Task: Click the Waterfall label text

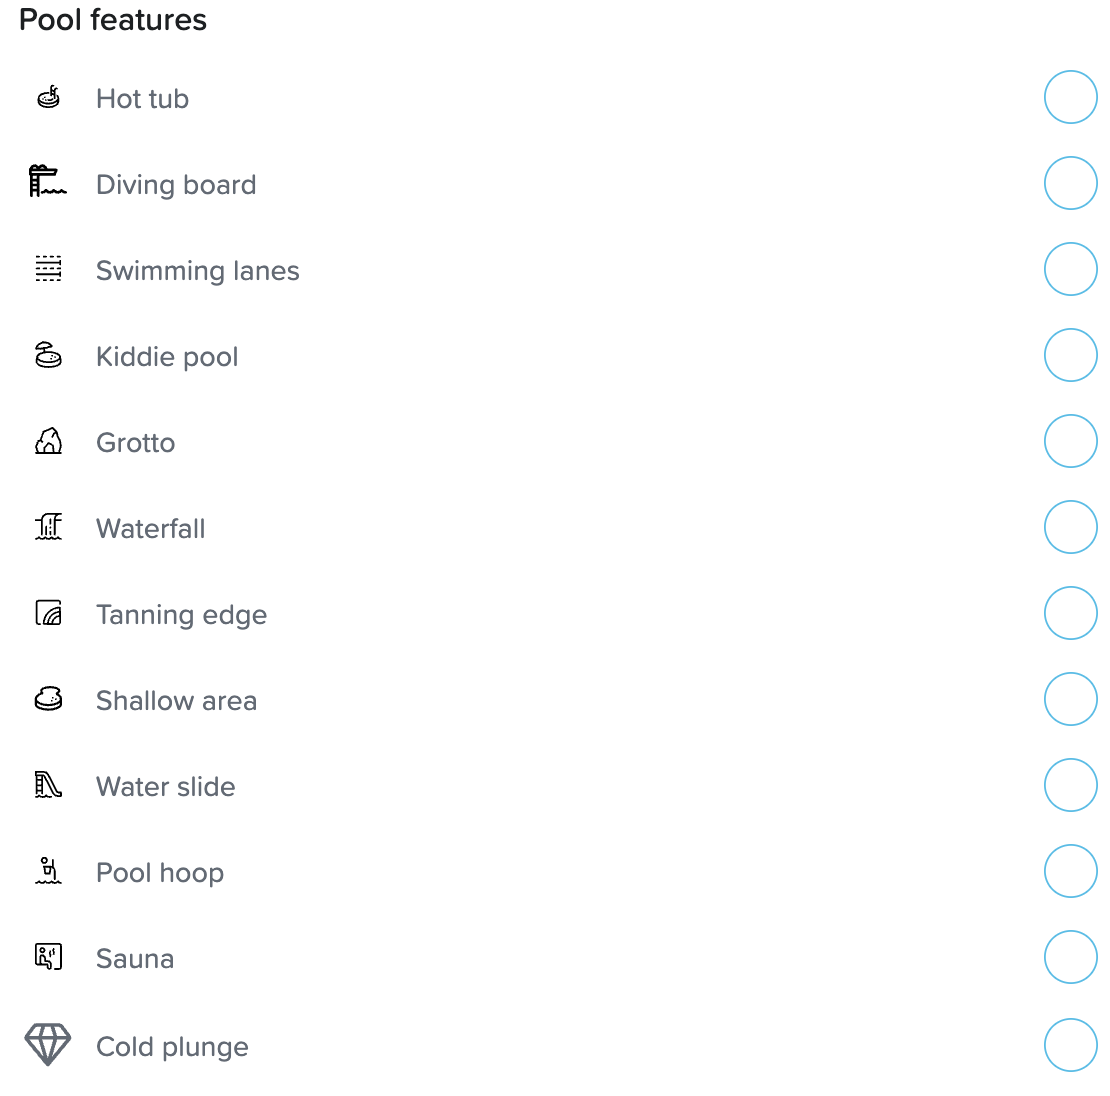Action: [151, 529]
